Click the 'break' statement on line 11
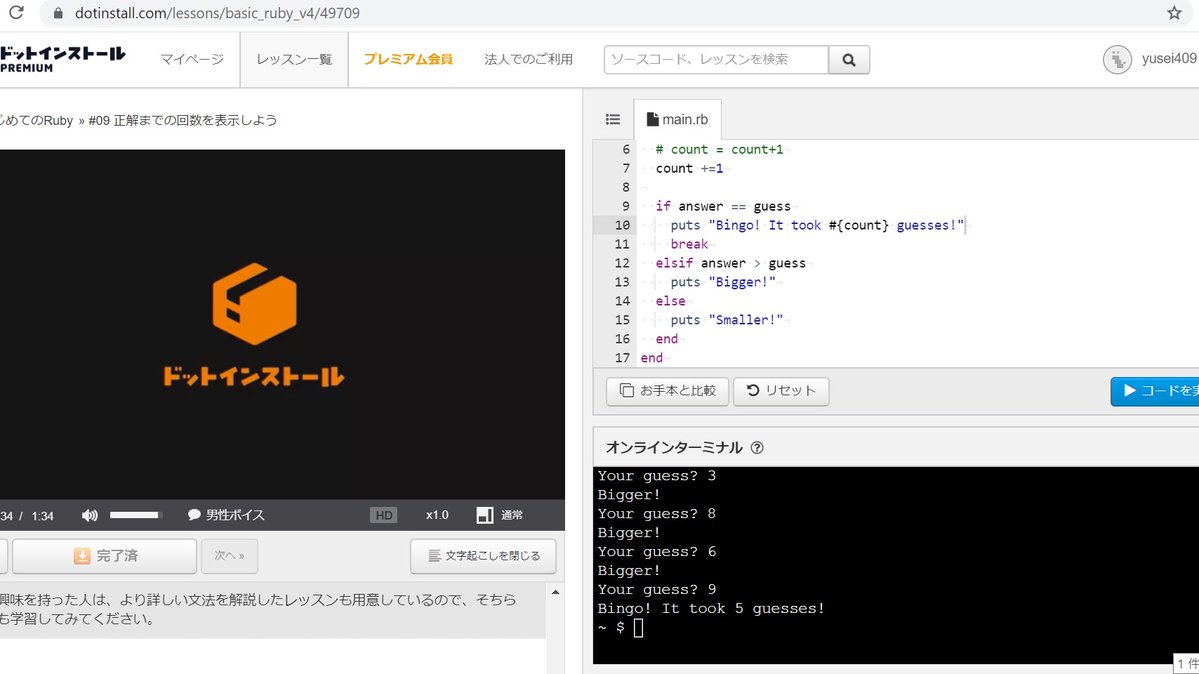Viewport: 1199px width, 674px height. click(x=689, y=244)
